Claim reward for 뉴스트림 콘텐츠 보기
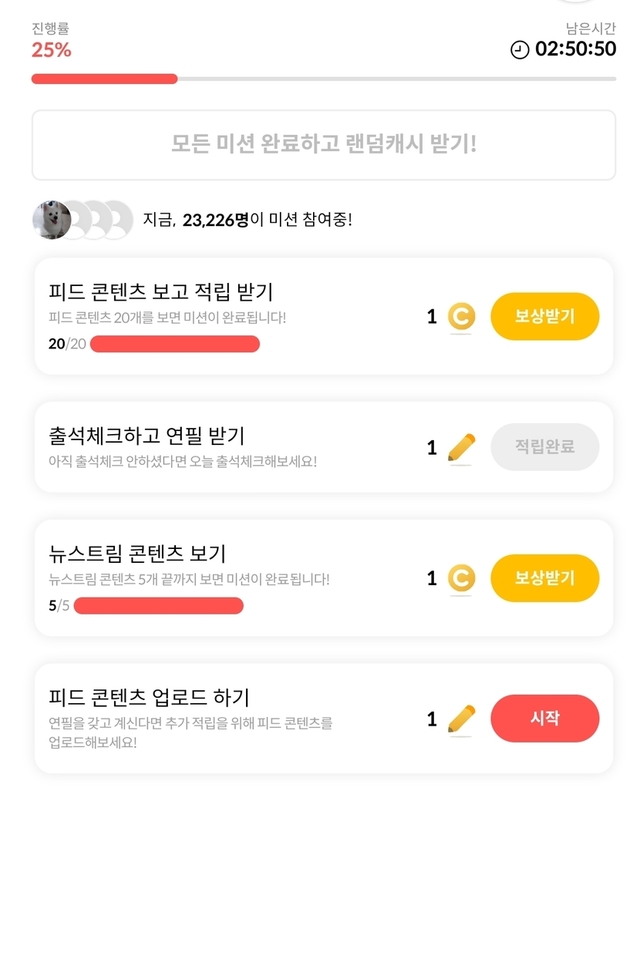Image resolution: width=640 pixels, height=963 pixels. pyautogui.click(x=544, y=578)
